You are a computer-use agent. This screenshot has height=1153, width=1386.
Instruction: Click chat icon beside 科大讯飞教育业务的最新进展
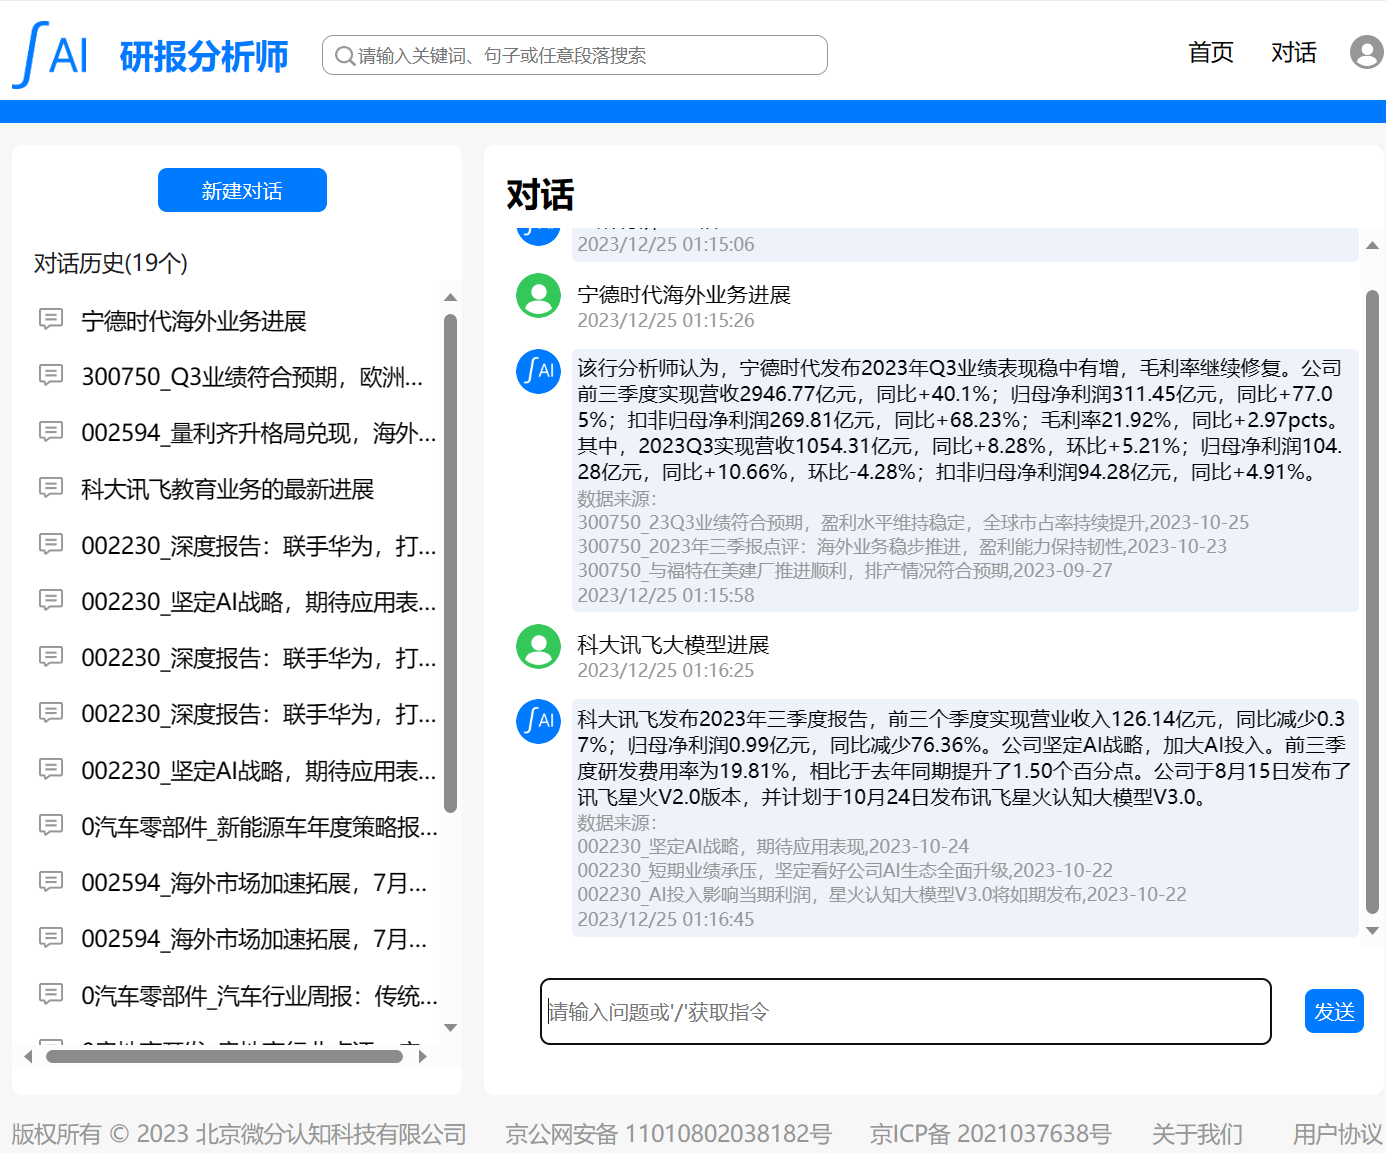[50, 487]
